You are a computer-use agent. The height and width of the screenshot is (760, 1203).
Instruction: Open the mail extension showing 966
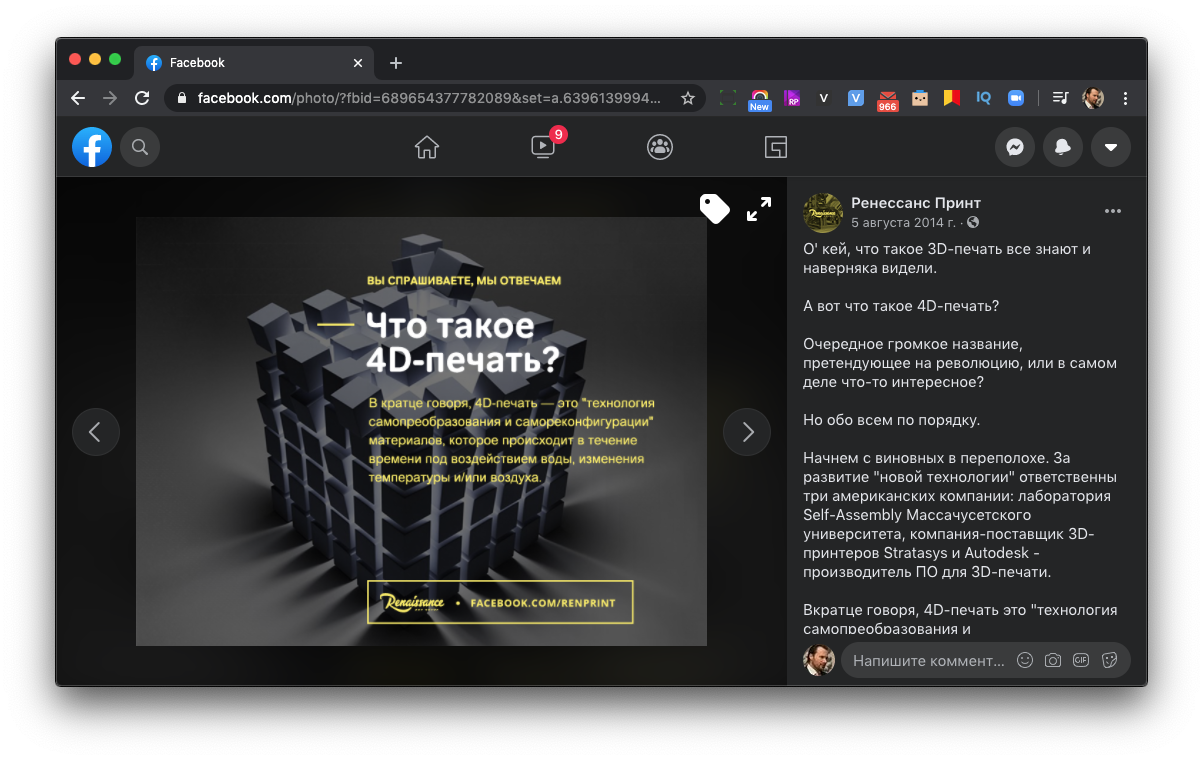point(888,99)
